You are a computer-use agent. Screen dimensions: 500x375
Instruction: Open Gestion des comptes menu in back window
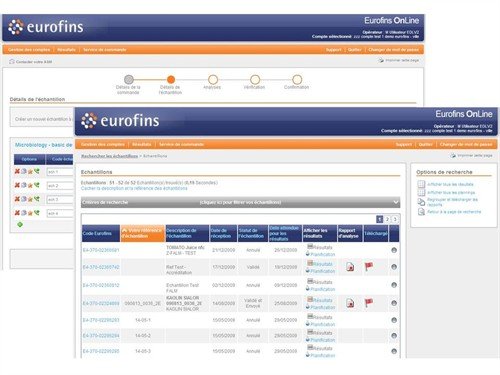click(x=29, y=50)
